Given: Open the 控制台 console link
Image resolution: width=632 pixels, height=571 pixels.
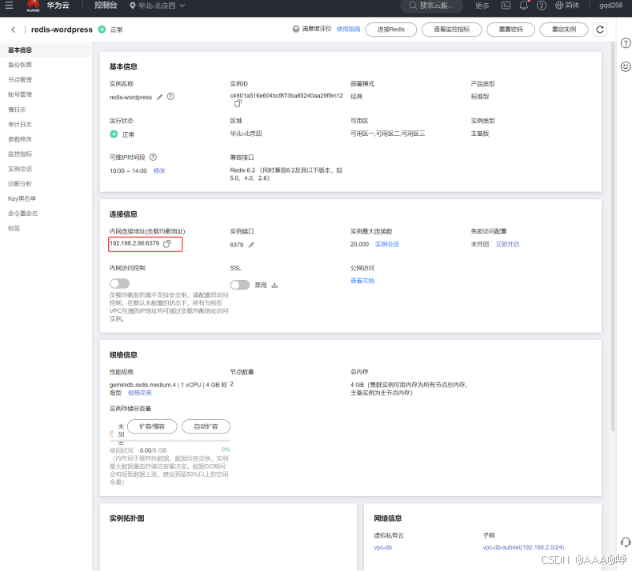Looking at the screenshot, I should click(106, 5).
